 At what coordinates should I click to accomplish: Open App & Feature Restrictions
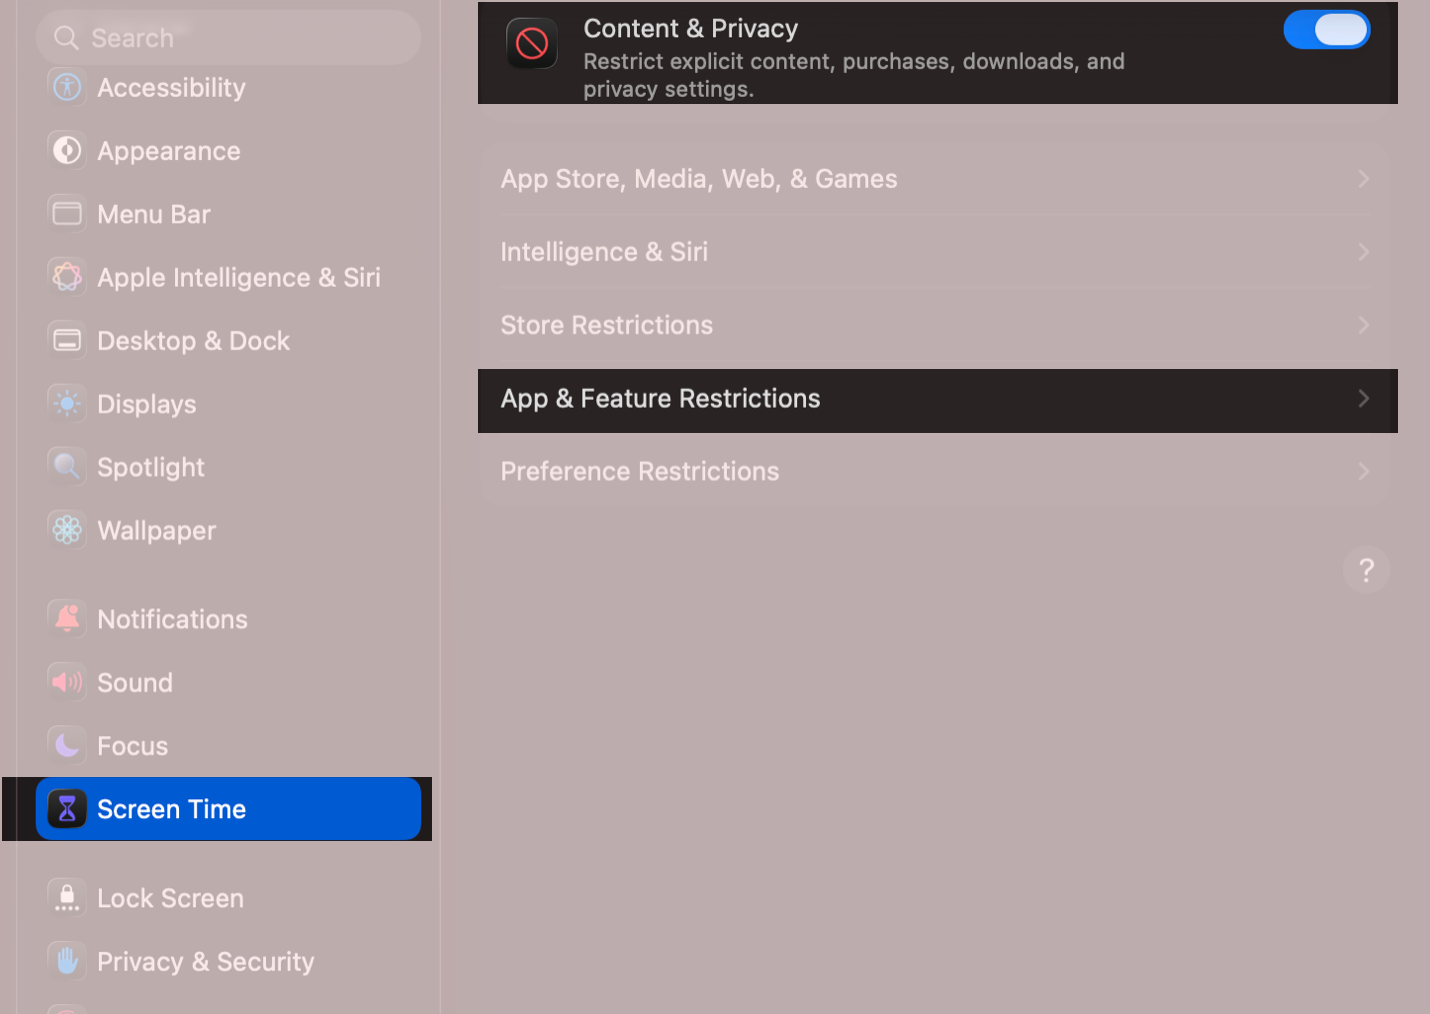click(x=938, y=398)
